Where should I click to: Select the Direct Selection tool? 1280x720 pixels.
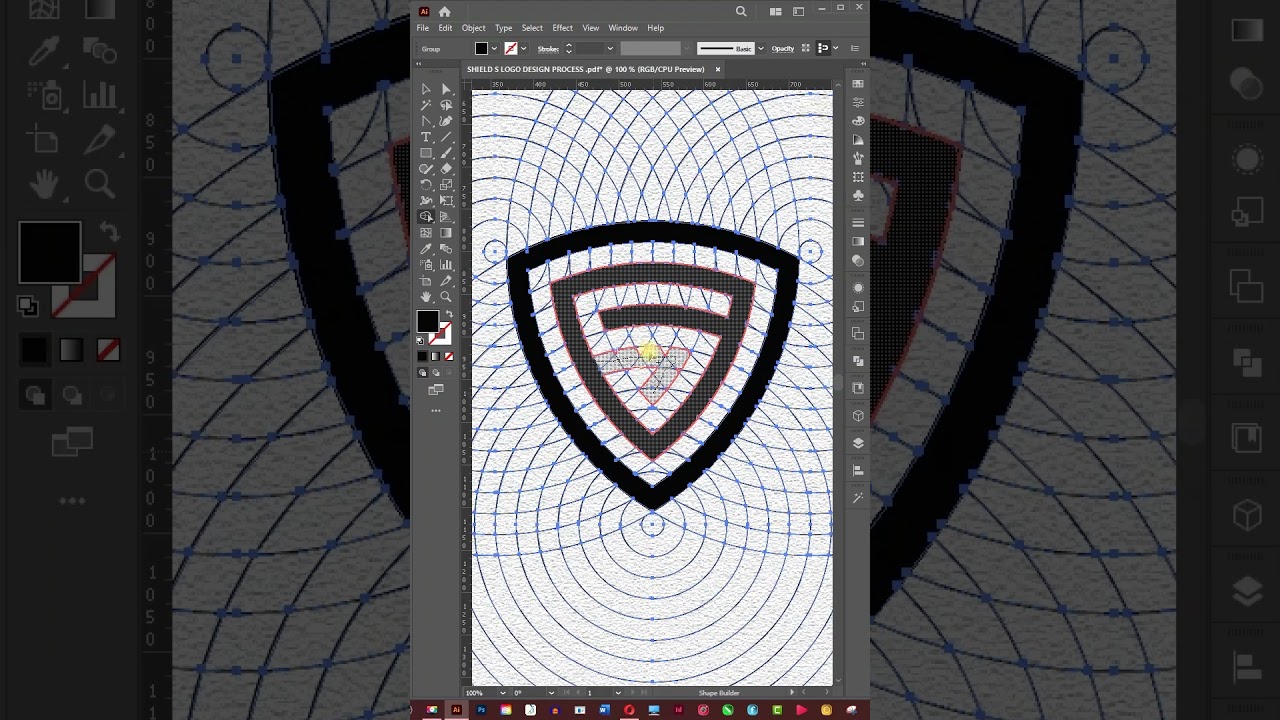[x=446, y=89]
